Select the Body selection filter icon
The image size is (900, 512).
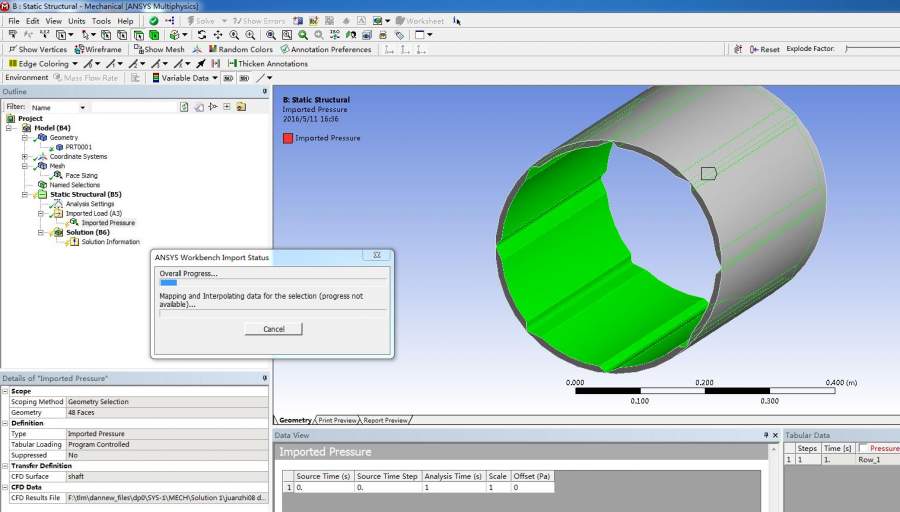click(x=154, y=35)
